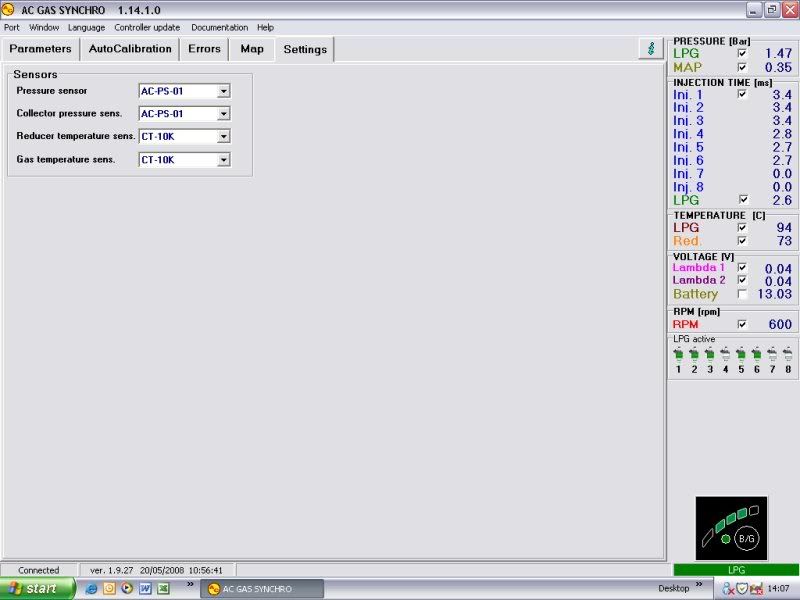Click the Battery voltage value 13.03
This screenshot has height=600, width=800.
pyautogui.click(x=774, y=294)
